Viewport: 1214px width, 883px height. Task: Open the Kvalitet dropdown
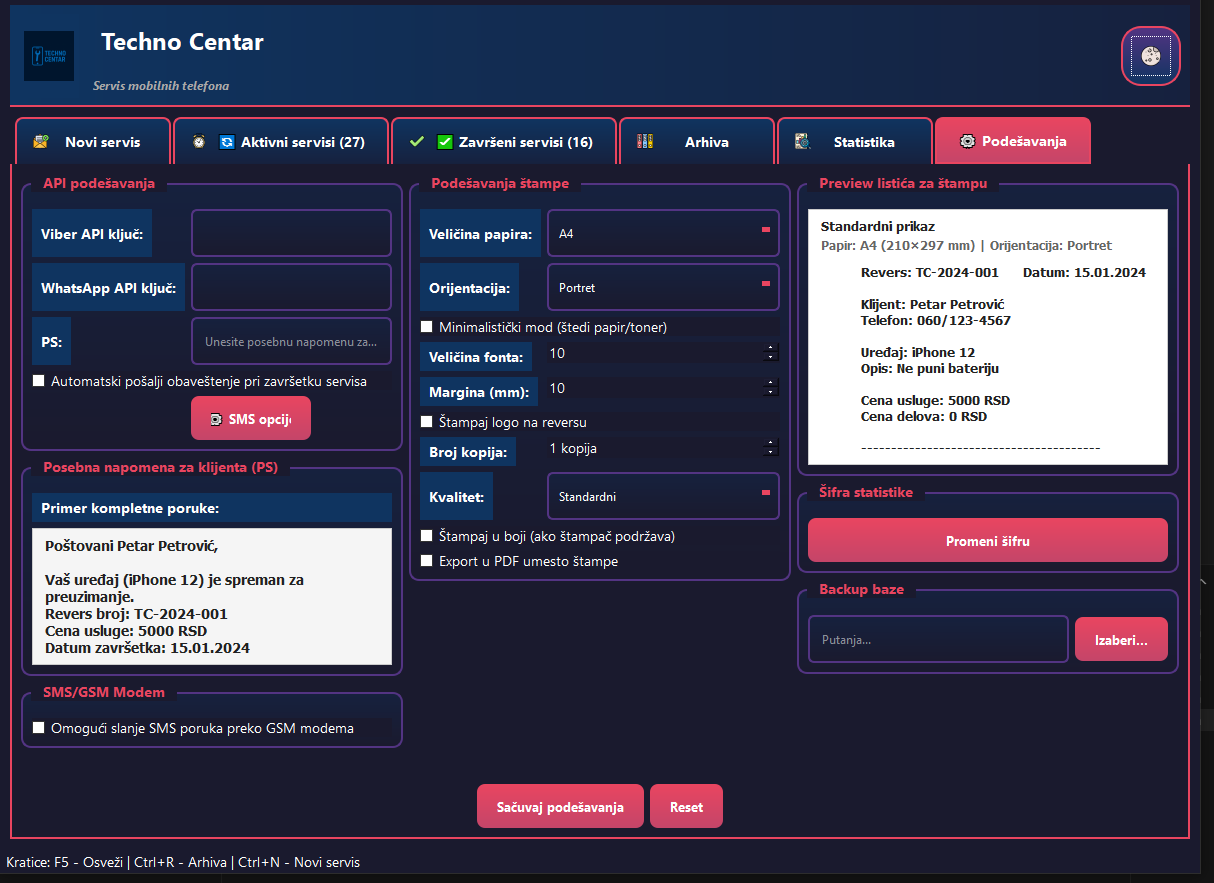(663, 496)
